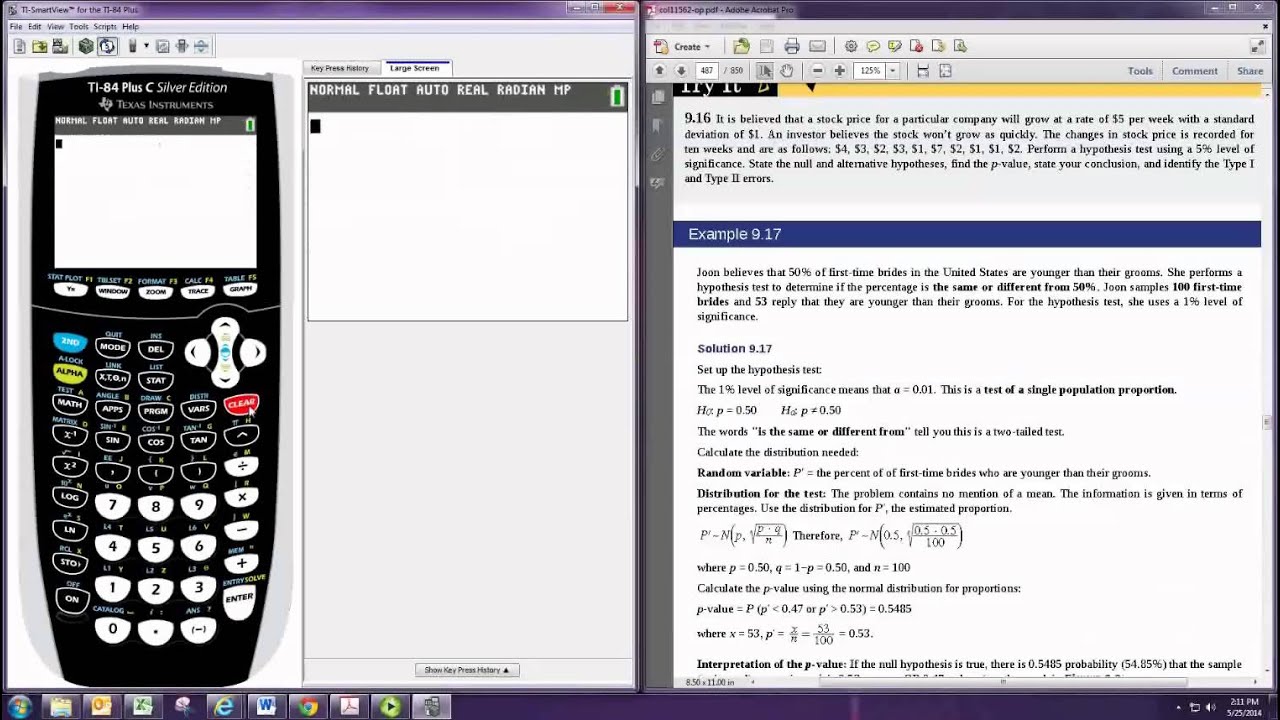
Task: Choose the Select tool cursor icon in Acrobat
Action: (765, 71)
